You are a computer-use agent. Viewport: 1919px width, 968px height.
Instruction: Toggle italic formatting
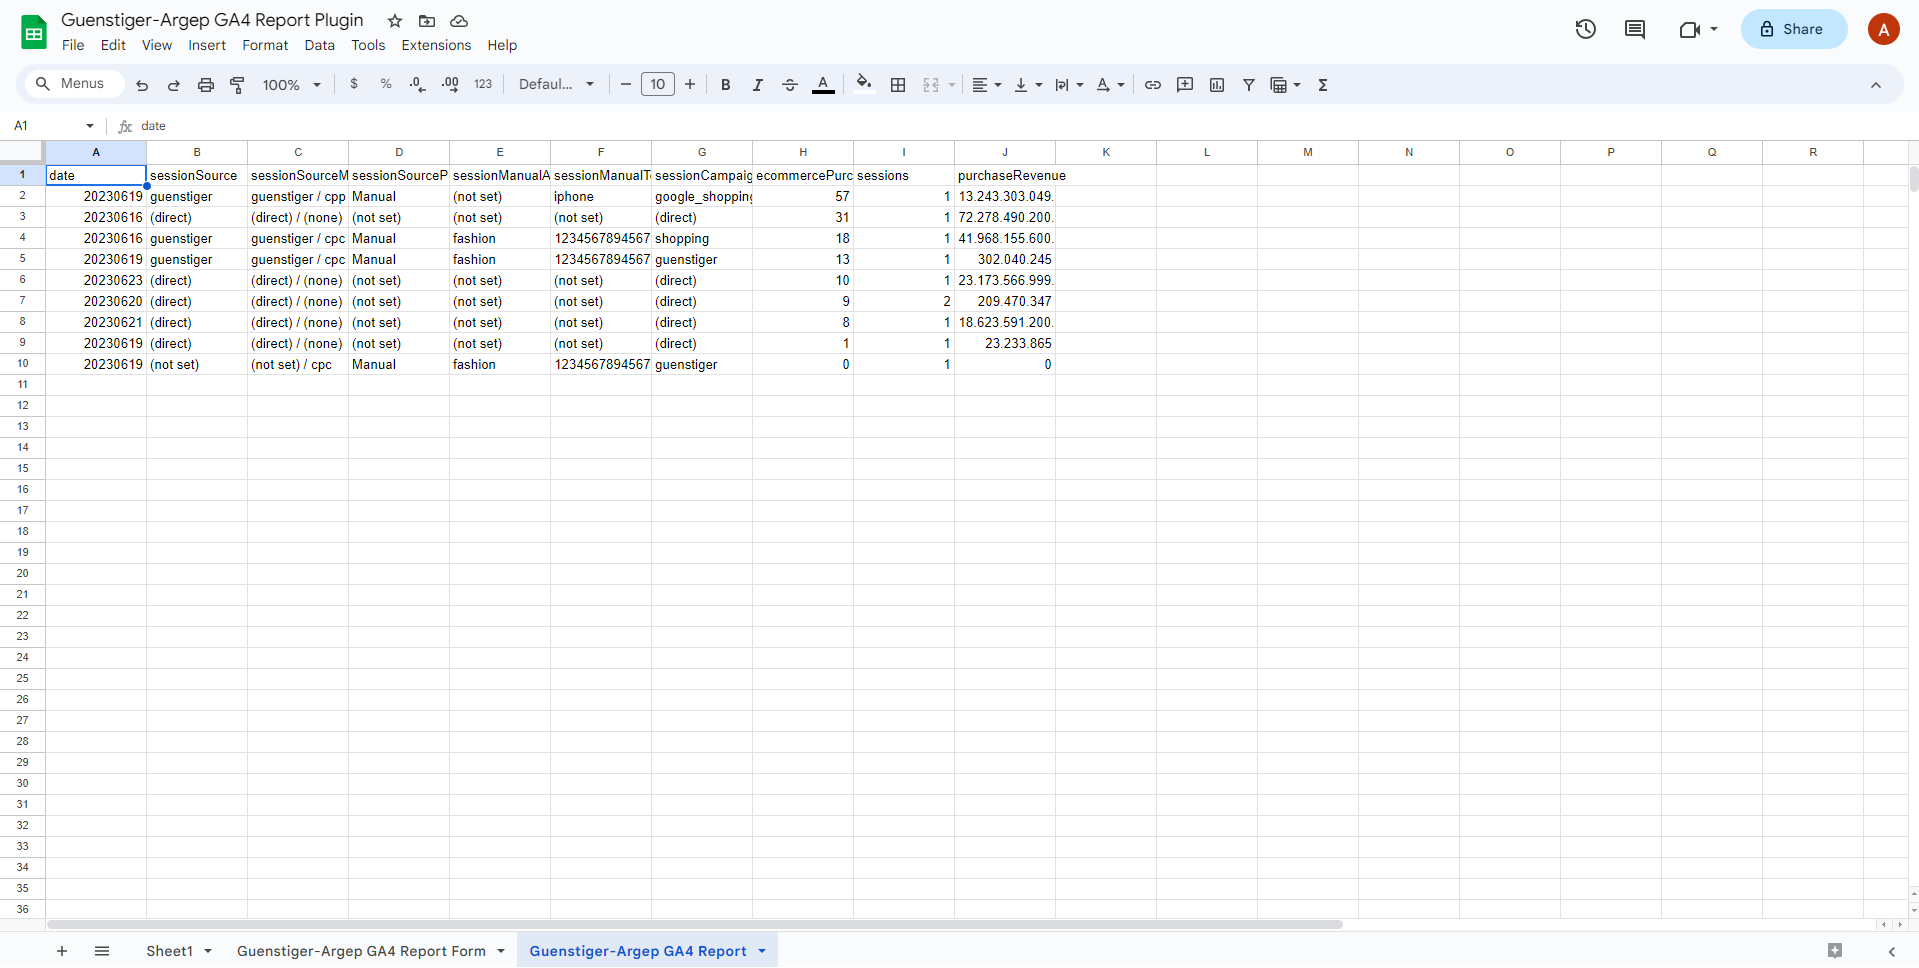[x=758, y=85]
